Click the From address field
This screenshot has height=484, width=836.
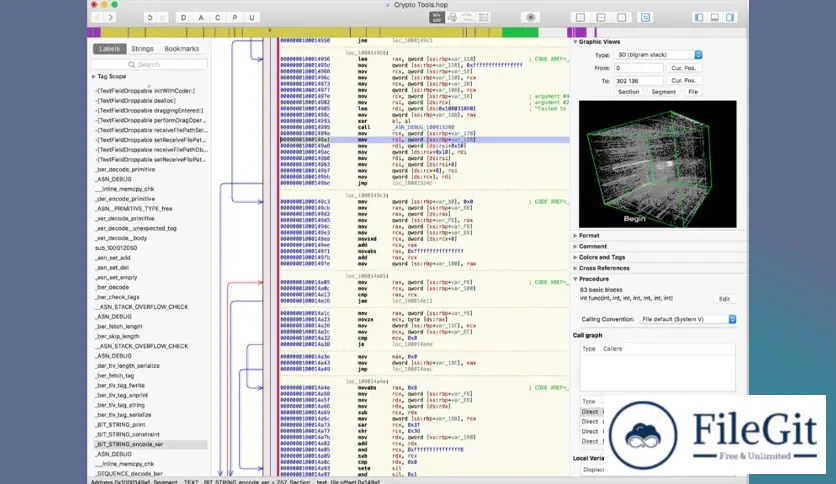pyautogui.click(x=638, y=68)
